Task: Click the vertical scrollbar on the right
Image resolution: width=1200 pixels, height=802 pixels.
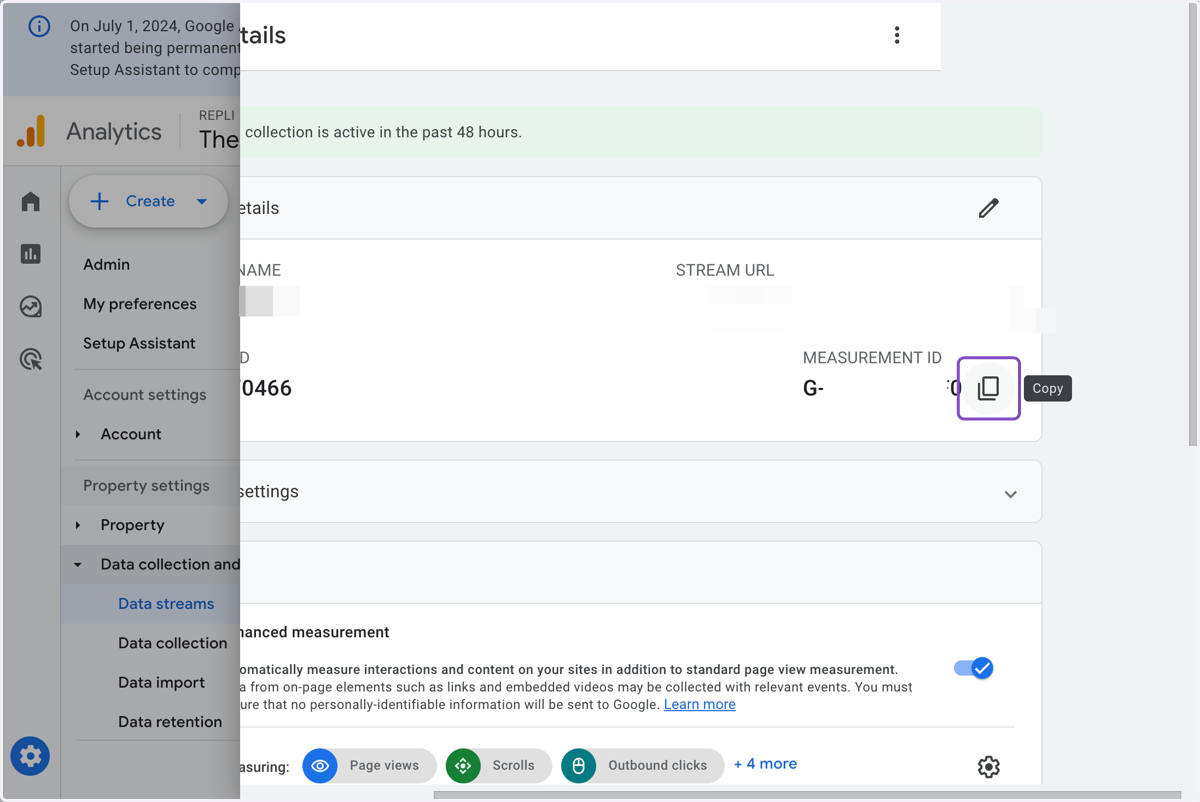Action: (x=1192, y=225)
